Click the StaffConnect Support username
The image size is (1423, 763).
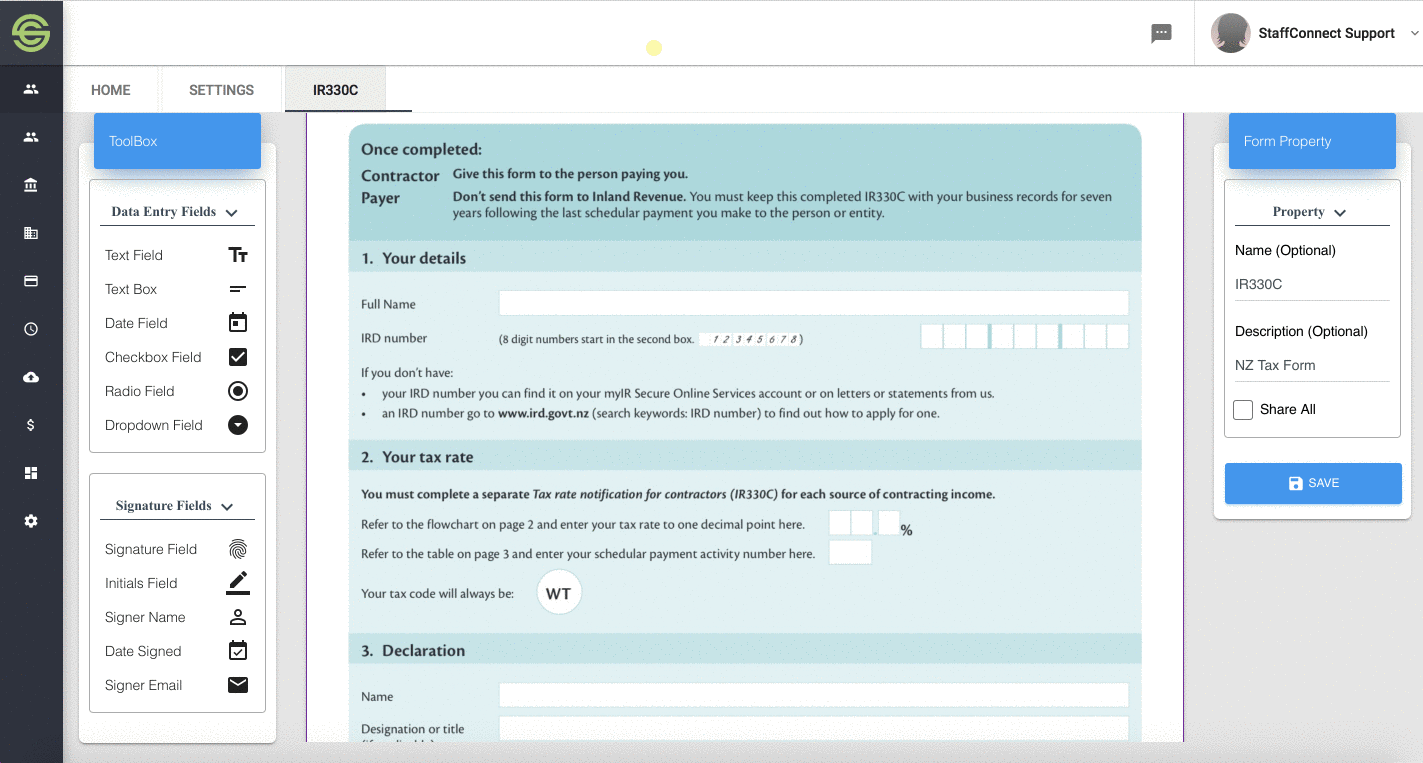(1326, 33)
